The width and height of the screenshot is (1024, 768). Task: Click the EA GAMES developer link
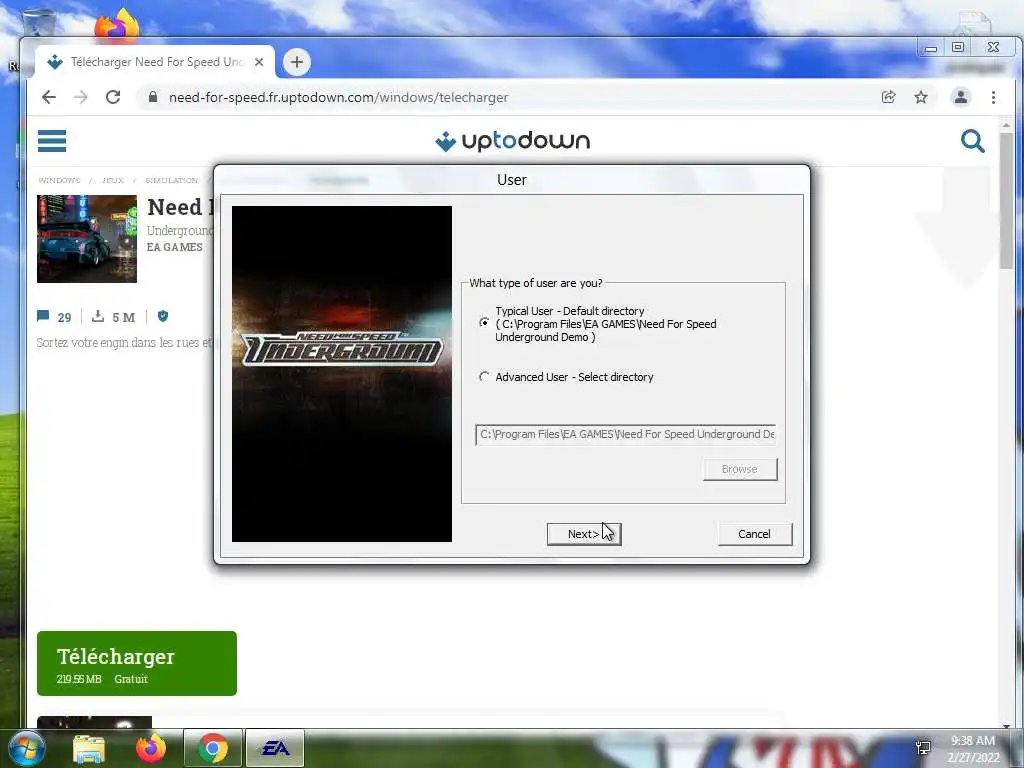coord(174,247)
